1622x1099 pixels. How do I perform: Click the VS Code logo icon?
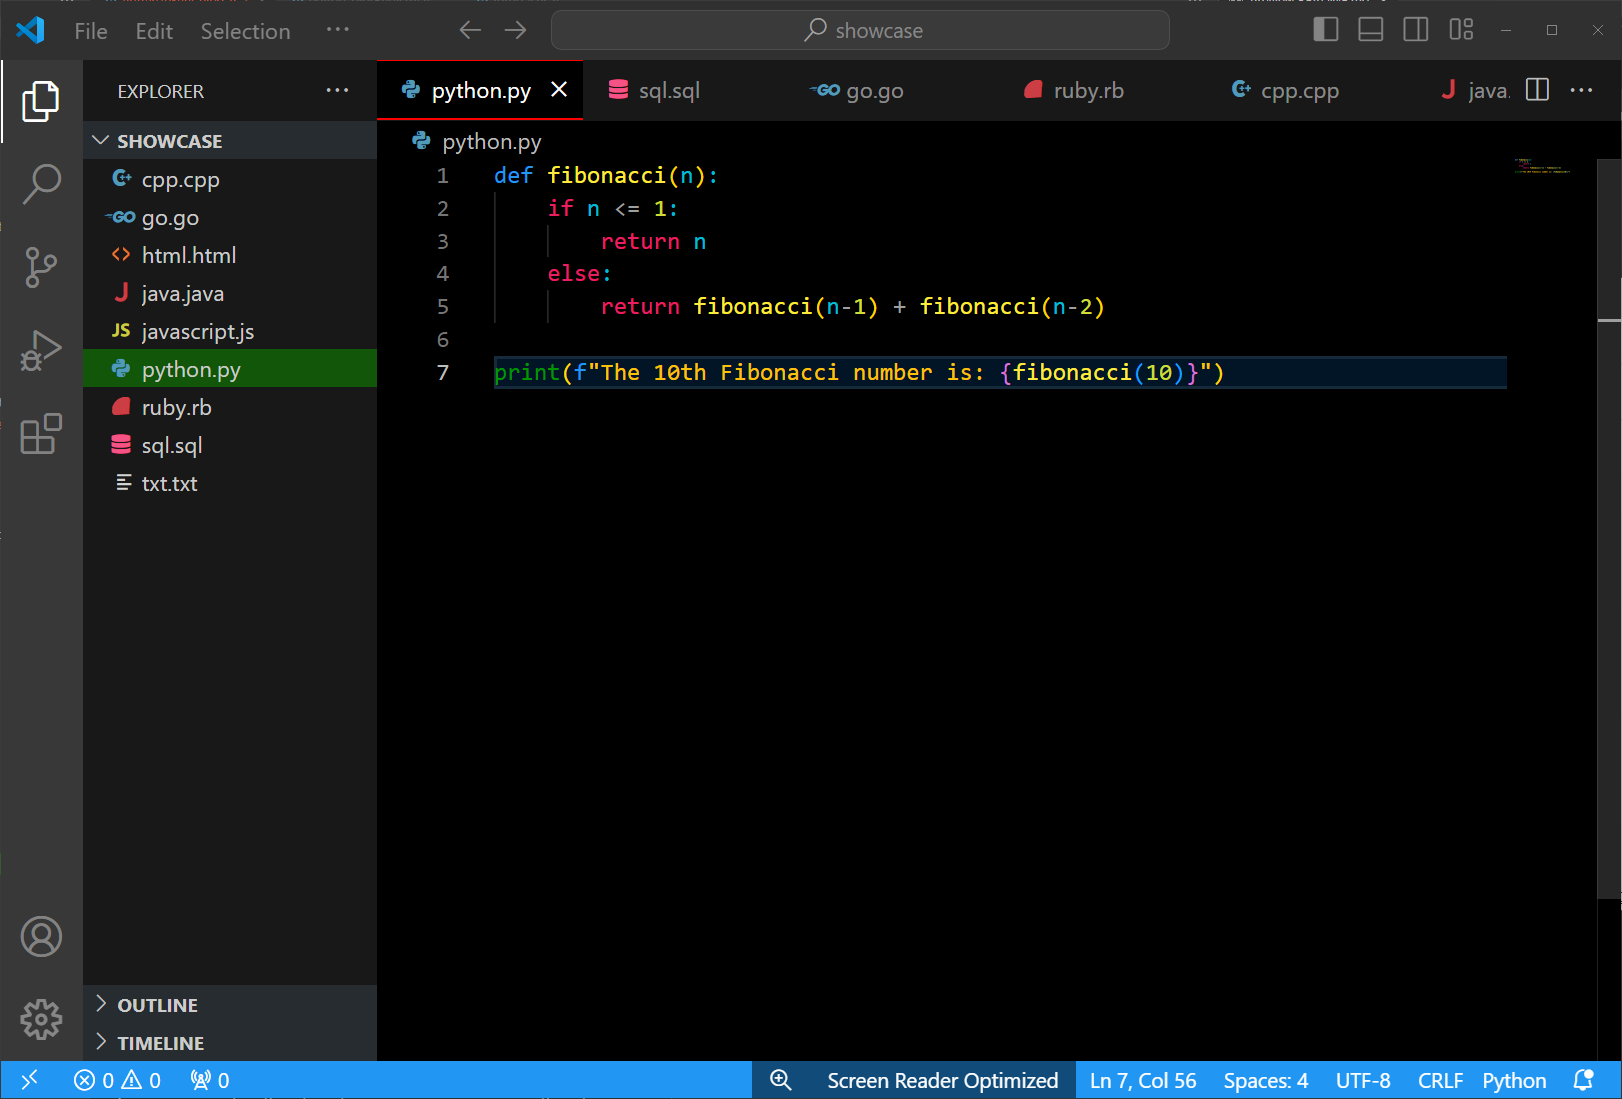(30, 30)
